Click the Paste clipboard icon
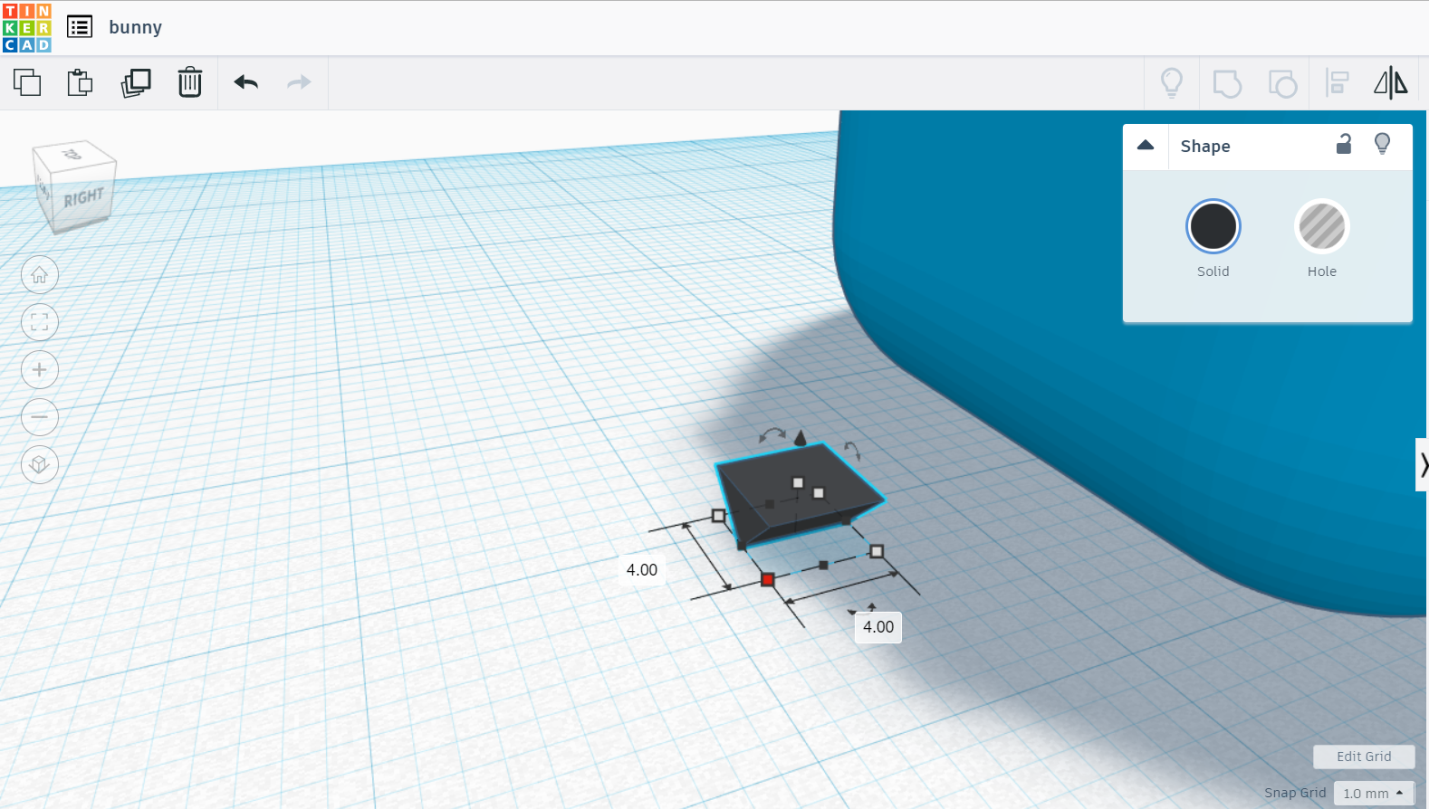 [80, 82]
